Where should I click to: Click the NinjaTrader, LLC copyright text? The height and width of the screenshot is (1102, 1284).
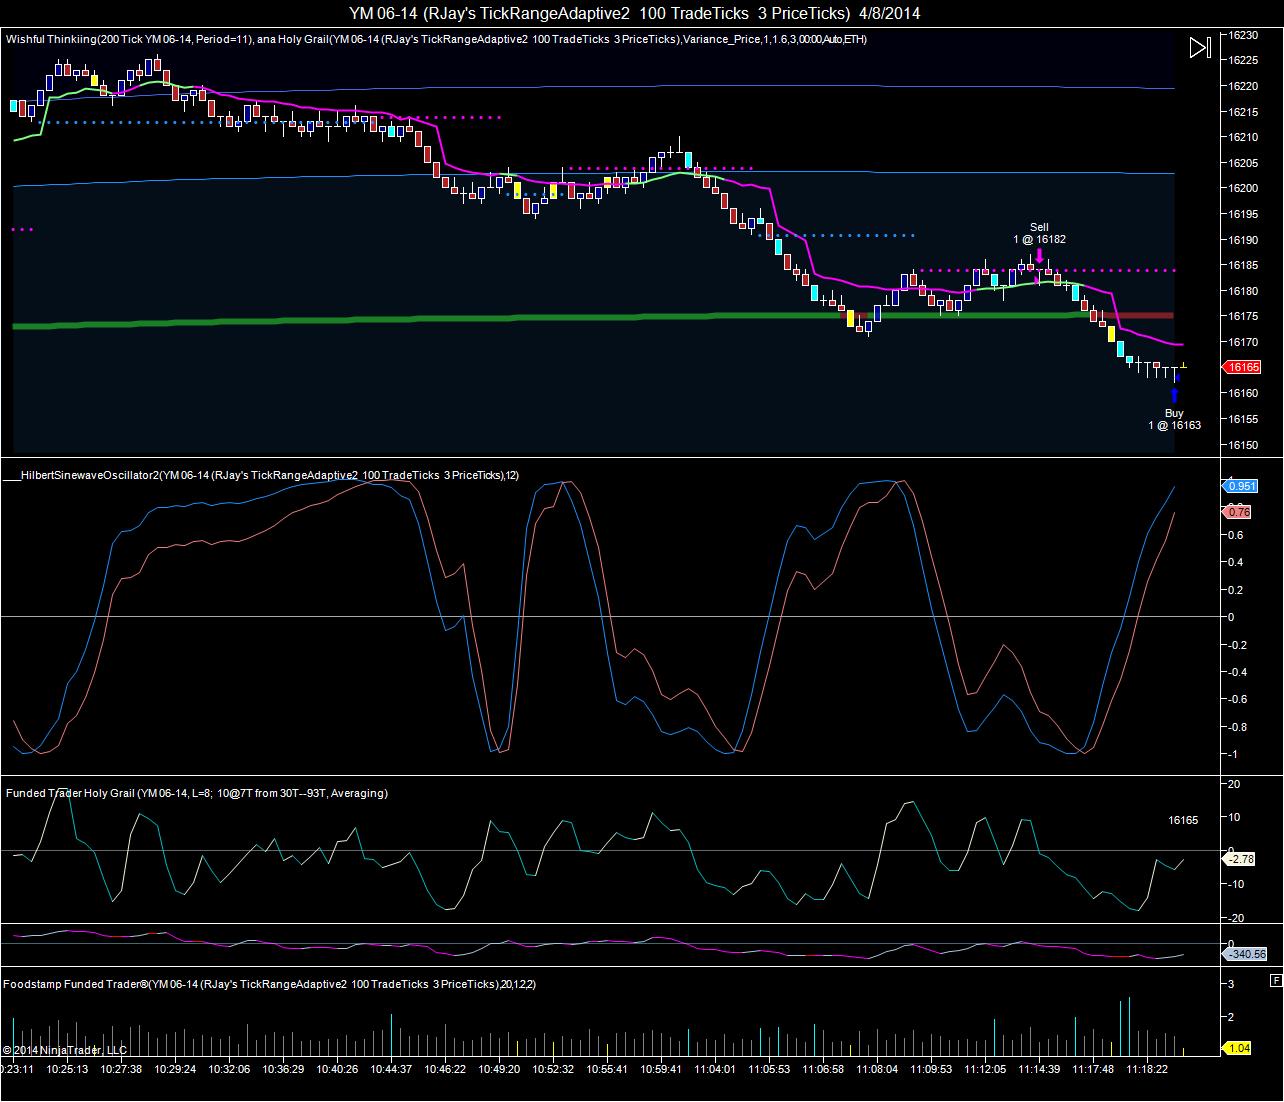coord(64,1050)
